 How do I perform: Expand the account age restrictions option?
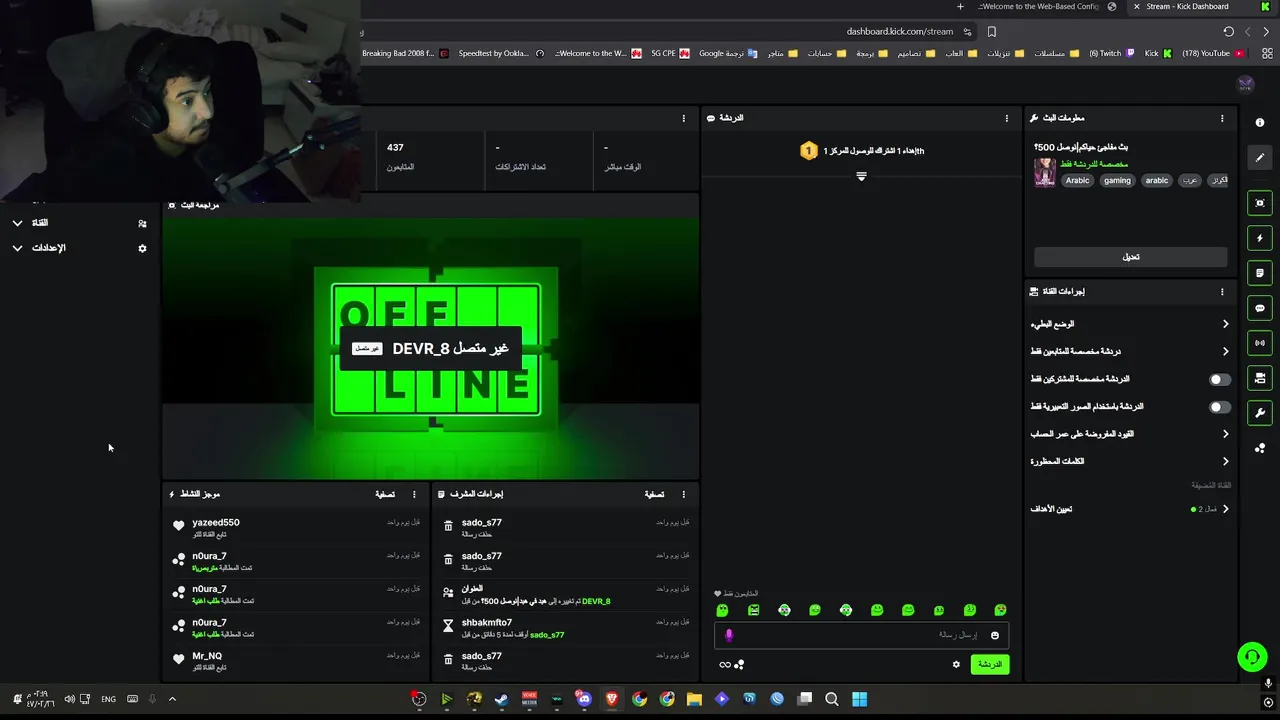(1130, 434)
